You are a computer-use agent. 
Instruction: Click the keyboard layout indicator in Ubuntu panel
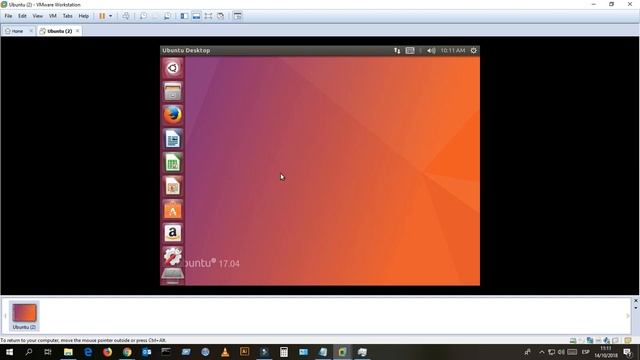coord(410,50)
